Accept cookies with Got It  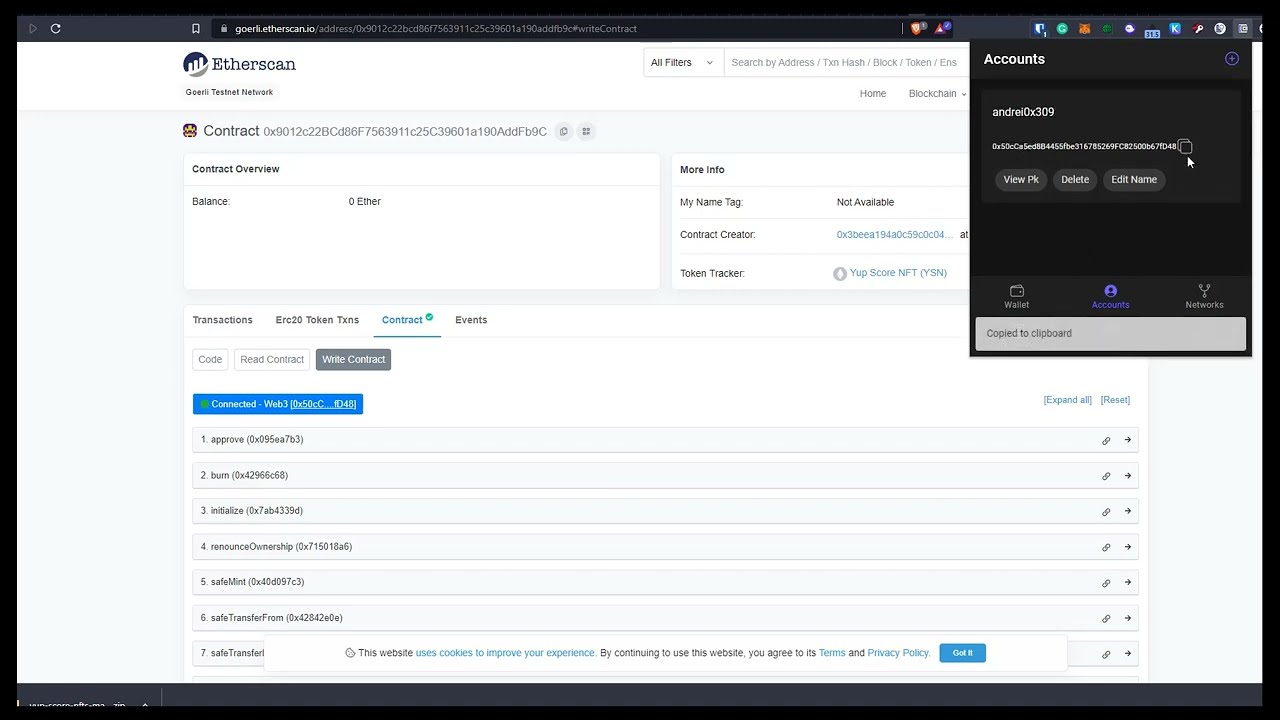[962, 653]
